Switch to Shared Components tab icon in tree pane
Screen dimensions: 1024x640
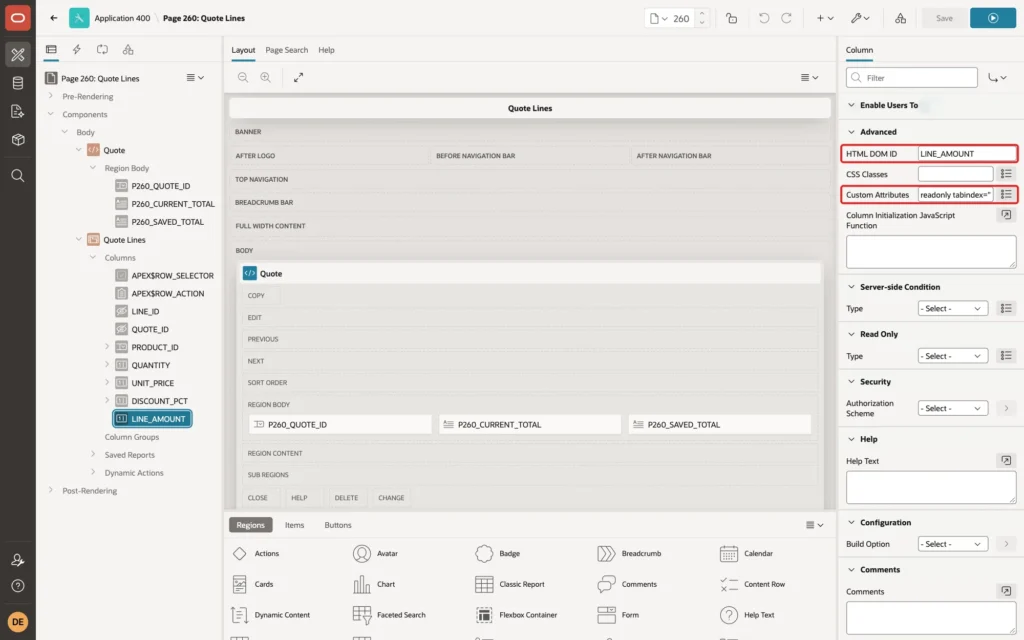point(128,50)
